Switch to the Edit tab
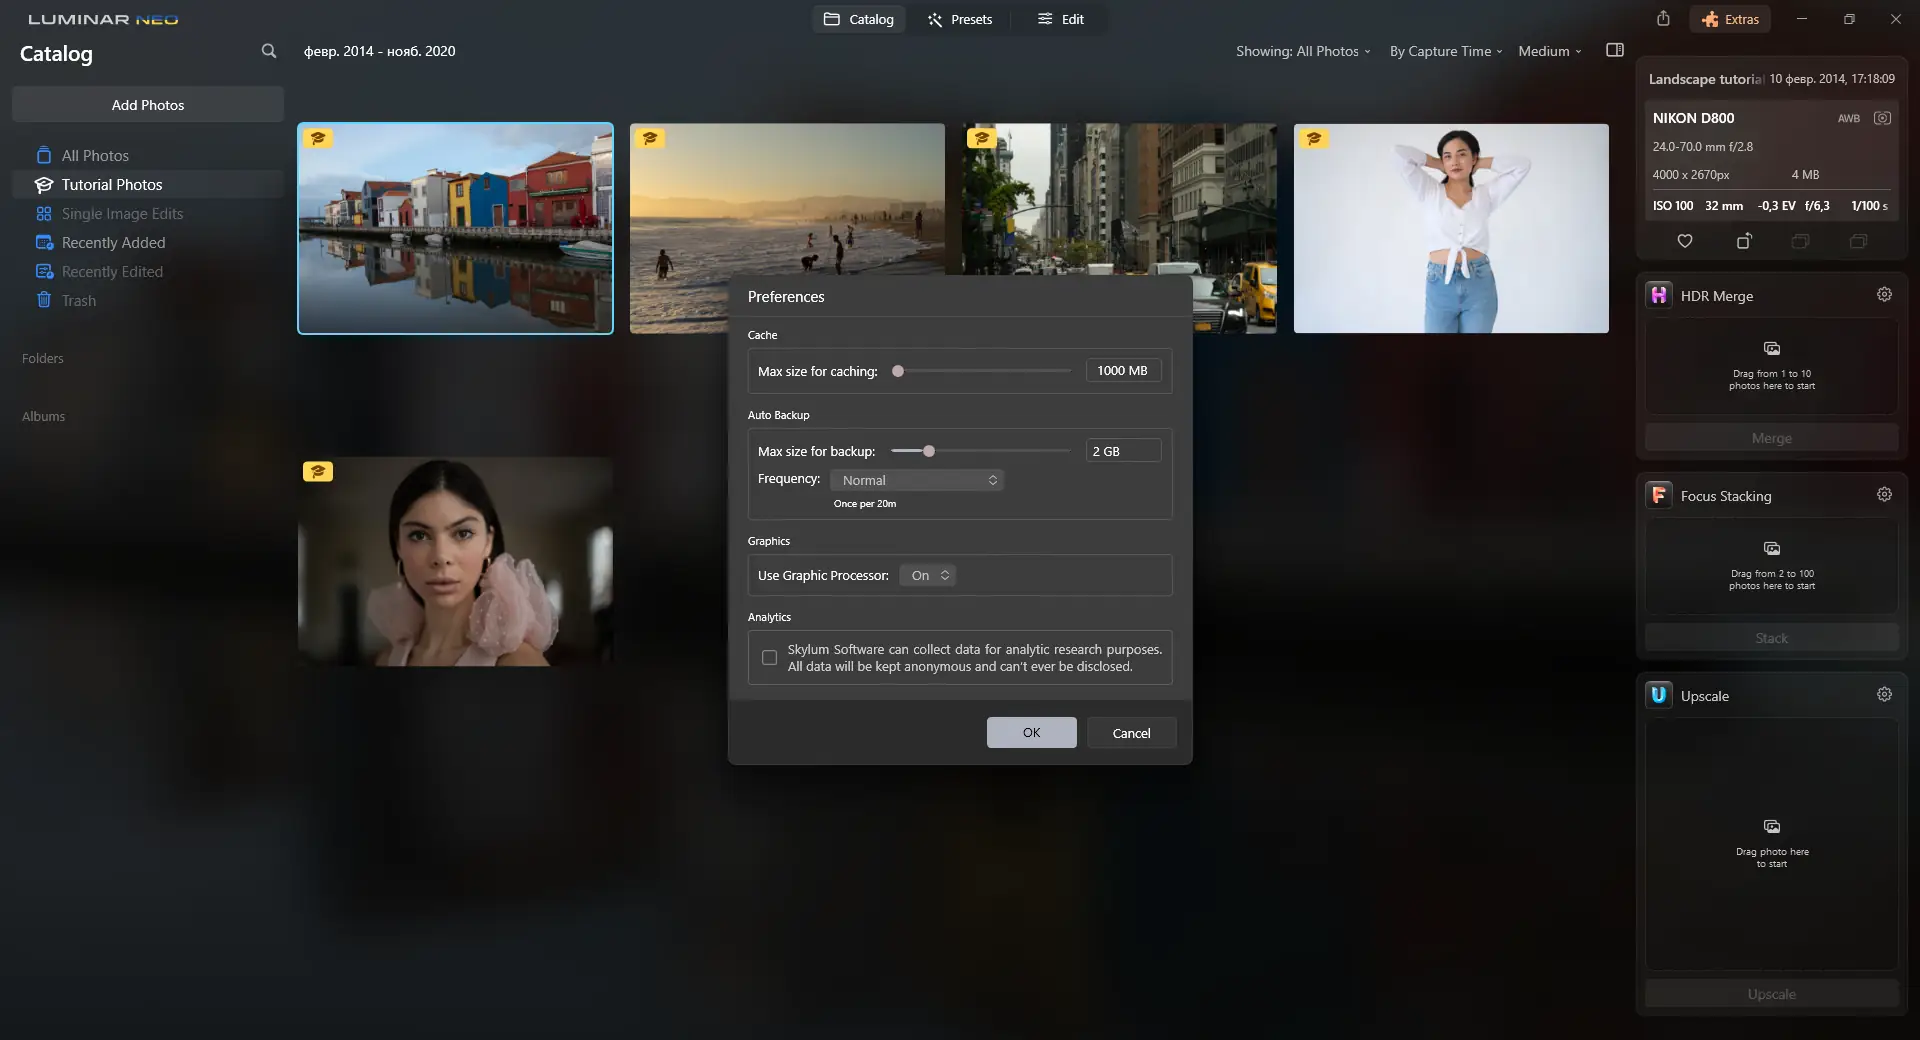1920x1040 pixels. pyautogui.click(x=1061, y=19)
